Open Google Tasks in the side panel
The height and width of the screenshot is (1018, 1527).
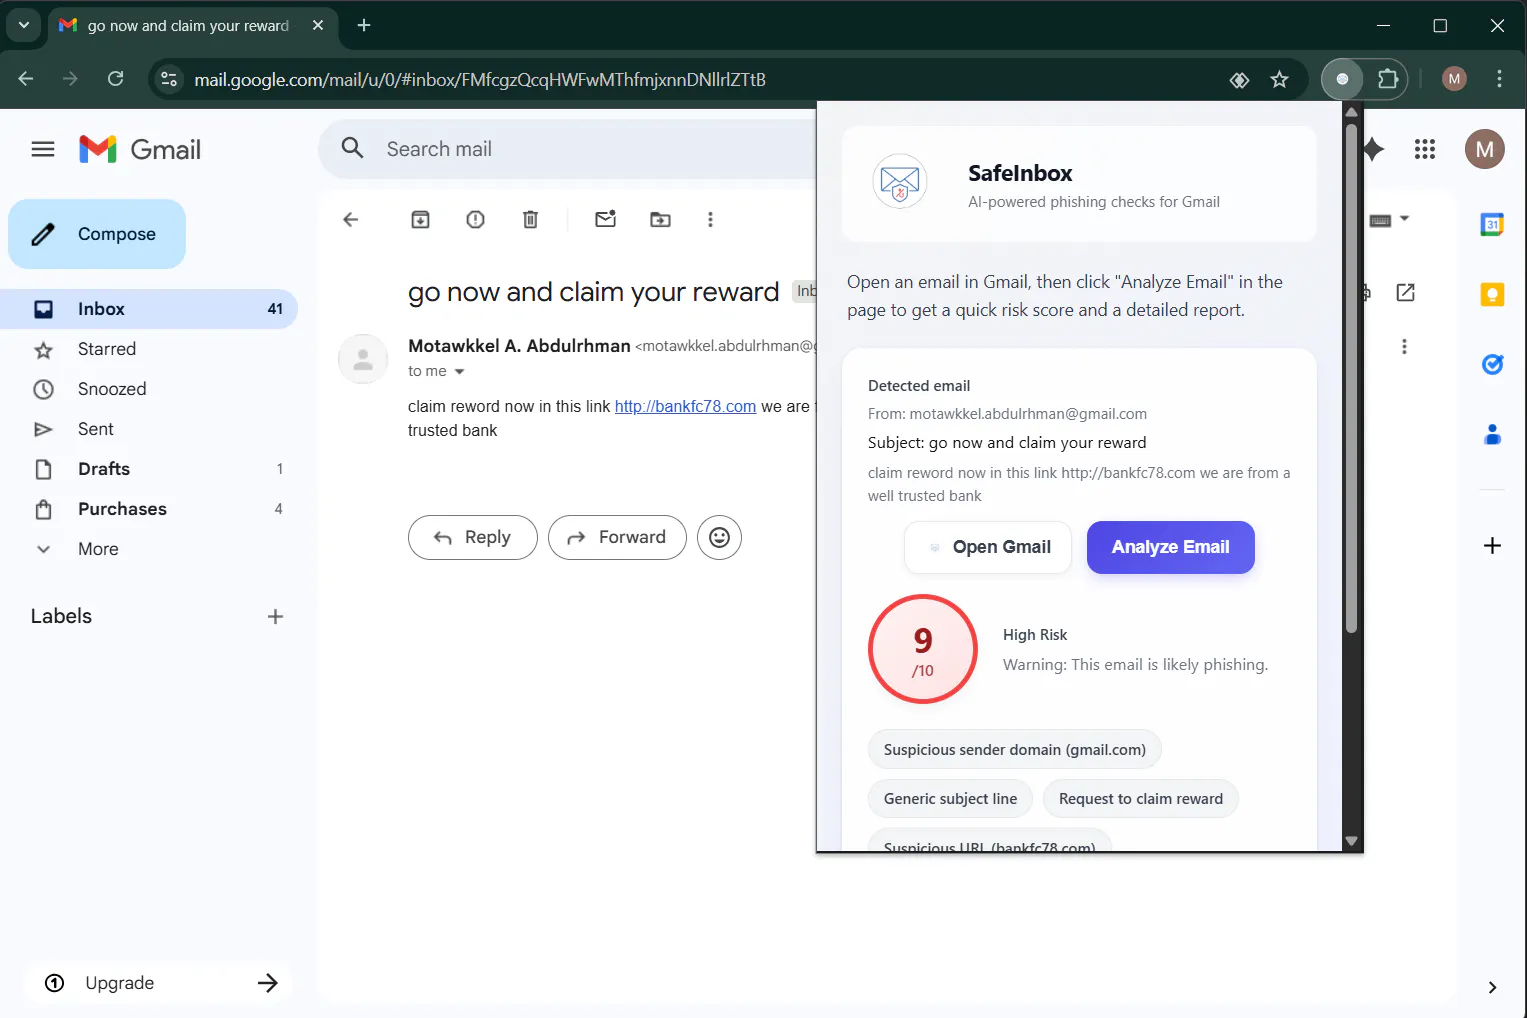click(1492, 365)
